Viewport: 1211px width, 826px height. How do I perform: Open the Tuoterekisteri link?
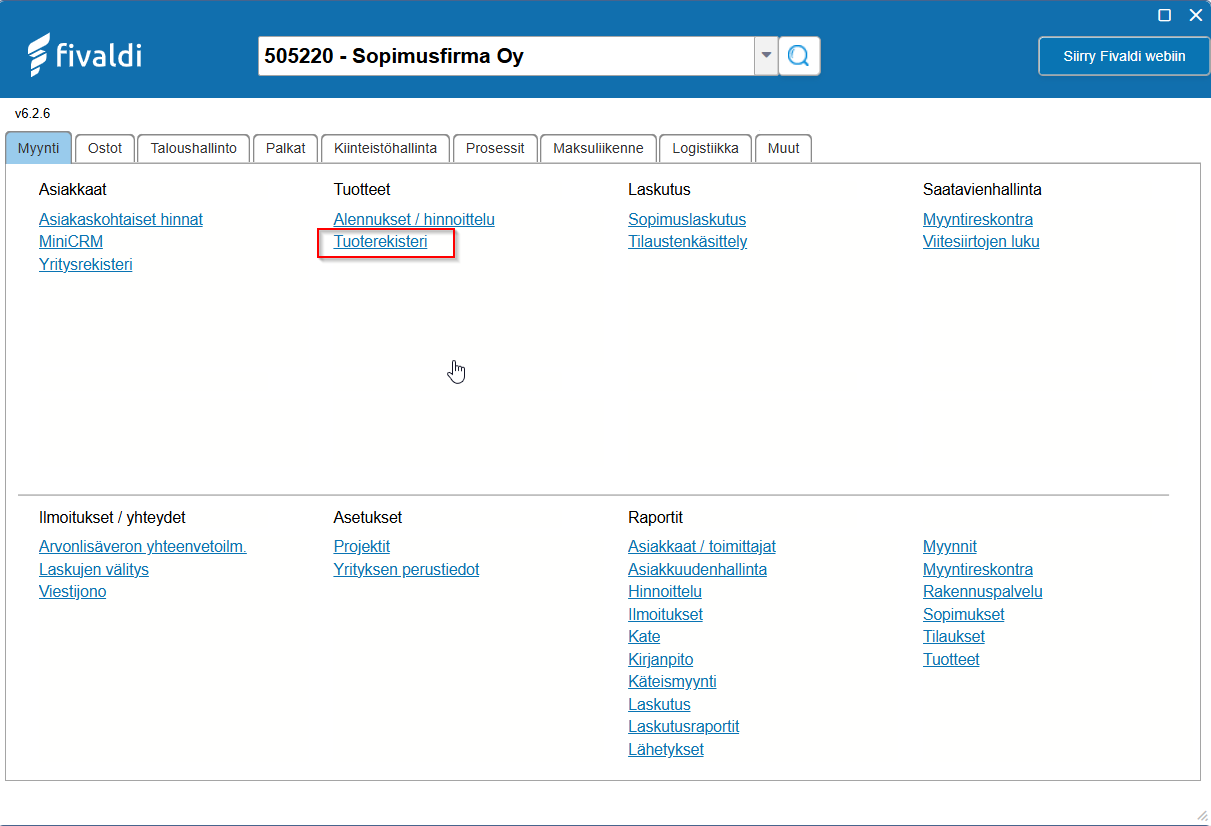(x=380, y=241)
